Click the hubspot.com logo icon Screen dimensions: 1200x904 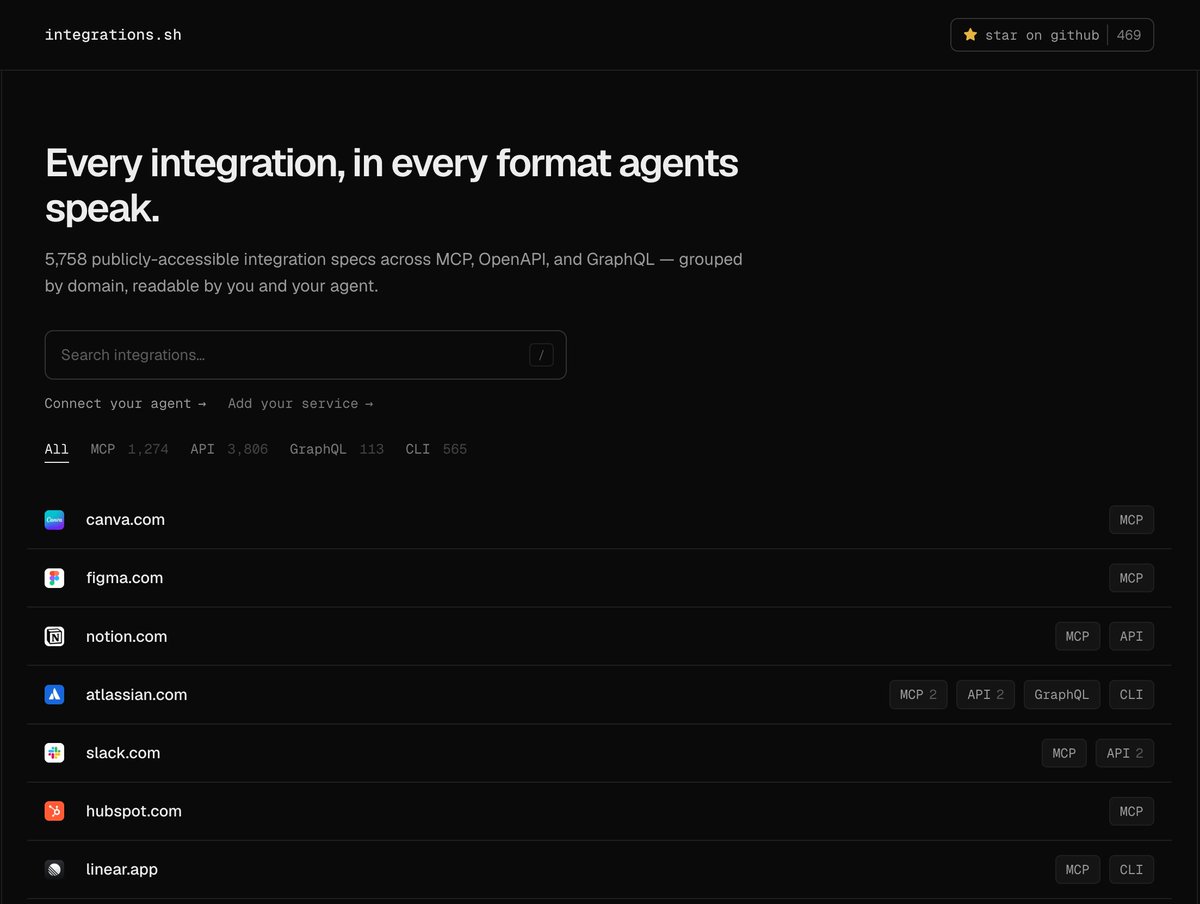54,811
